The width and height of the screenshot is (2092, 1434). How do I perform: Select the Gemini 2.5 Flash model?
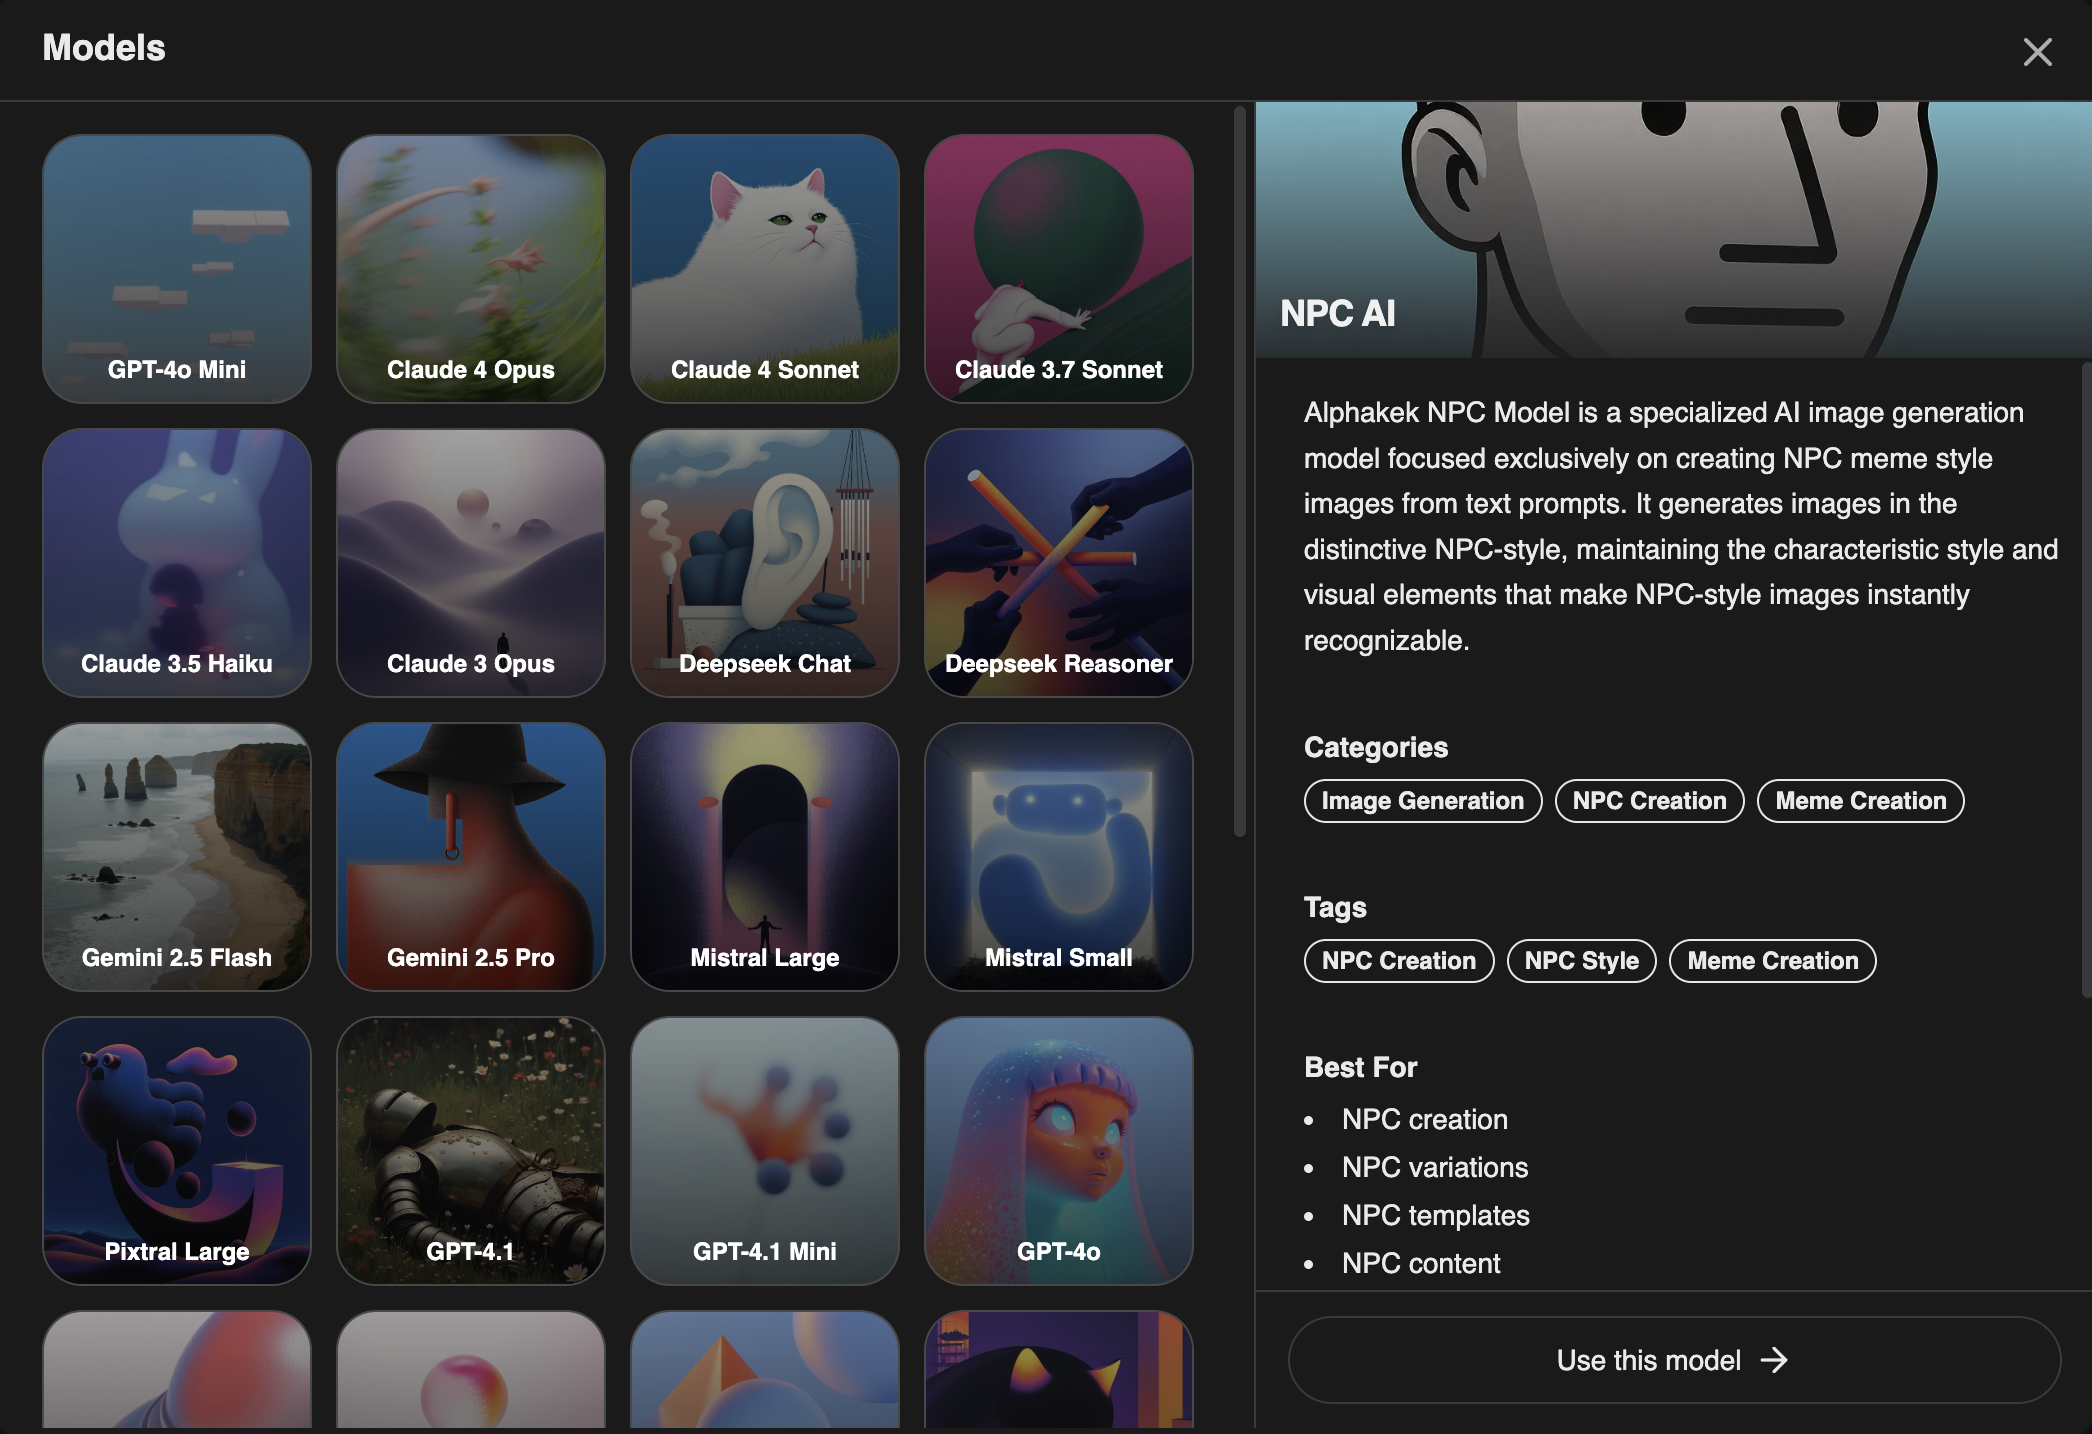click(x=177, y=857)
